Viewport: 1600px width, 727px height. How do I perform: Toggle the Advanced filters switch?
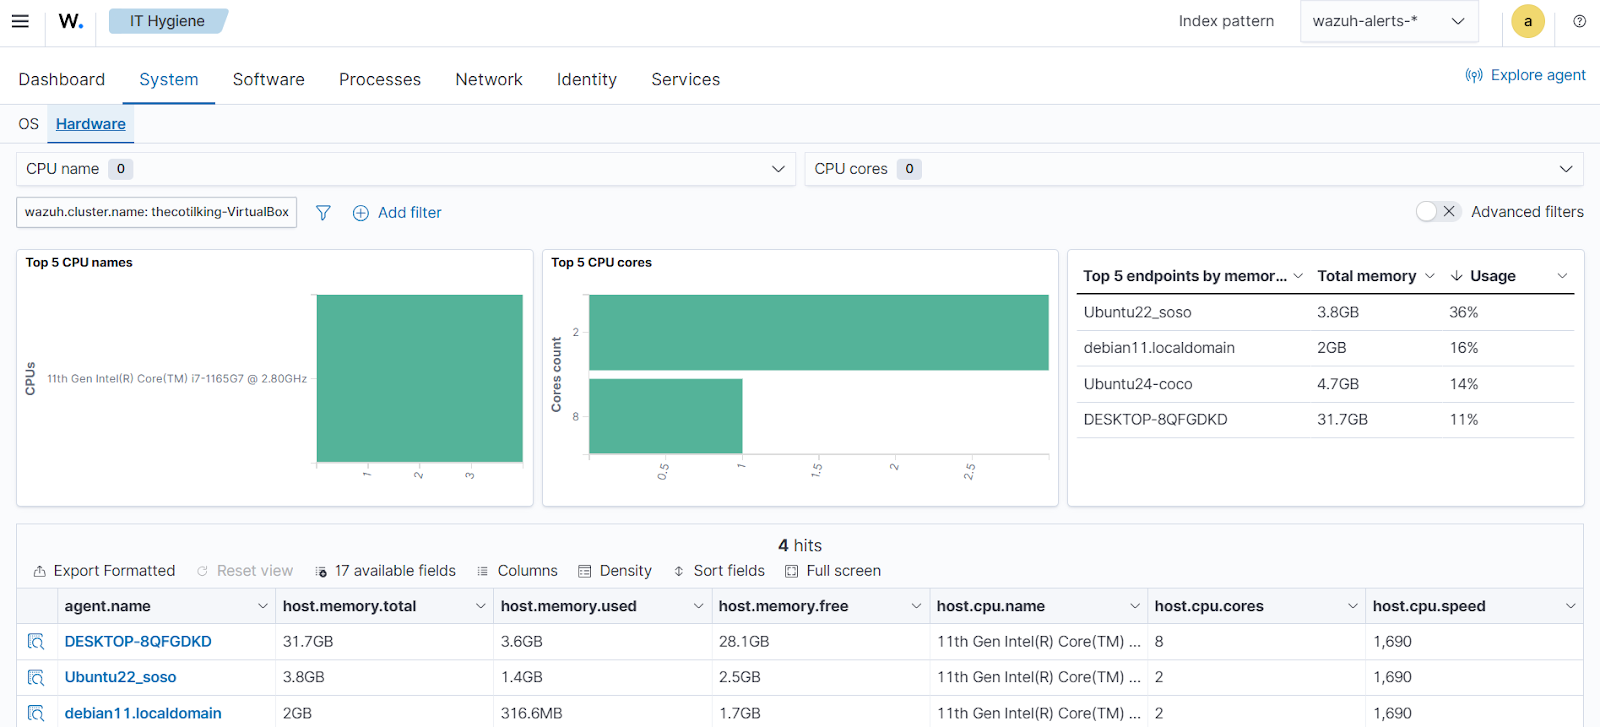tap(1438, 212)
